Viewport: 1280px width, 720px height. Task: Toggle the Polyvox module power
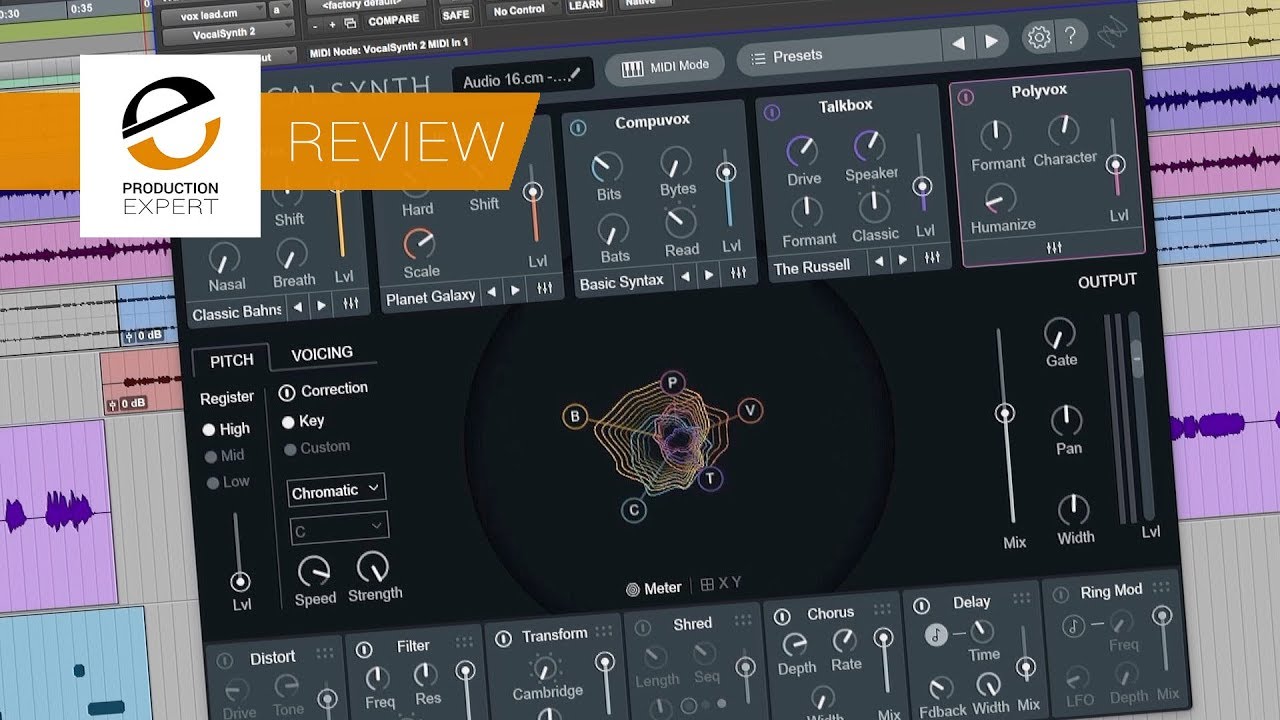coord(965,98)
